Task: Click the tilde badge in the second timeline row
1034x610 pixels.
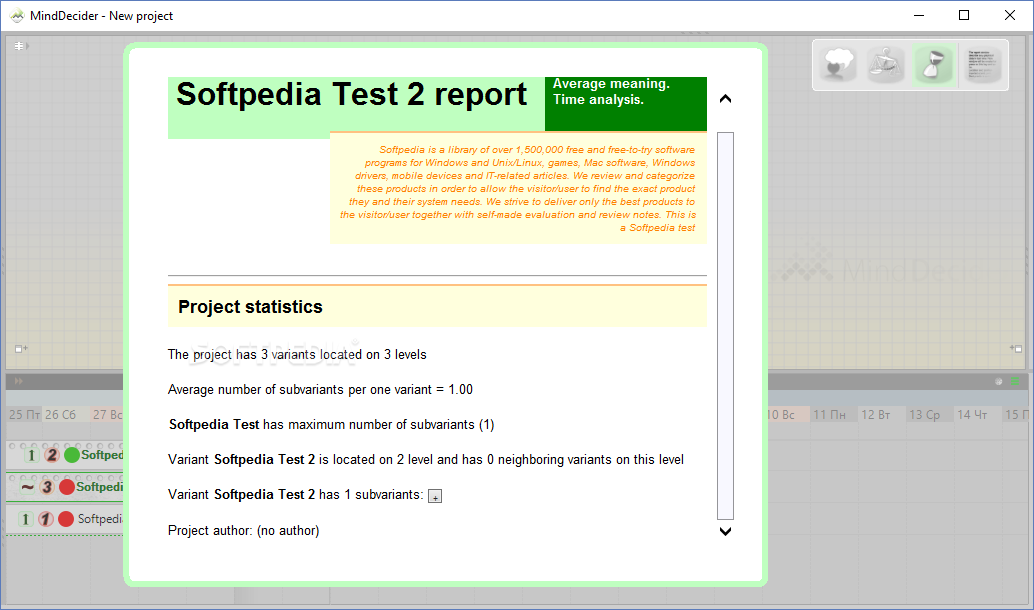Action: tap(27, 487)
